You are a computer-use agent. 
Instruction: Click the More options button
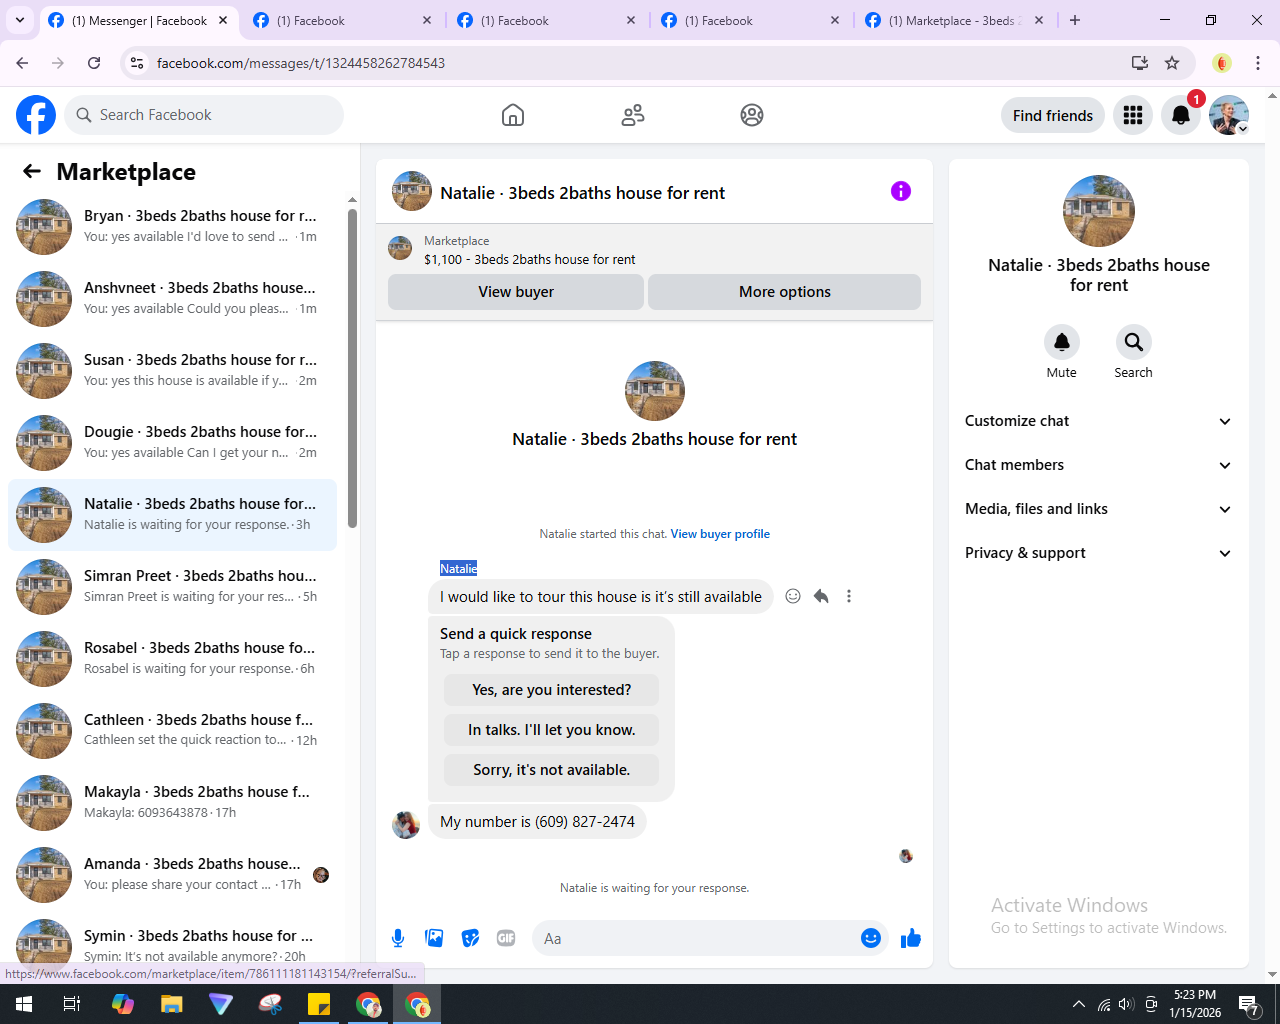point(785,292)
